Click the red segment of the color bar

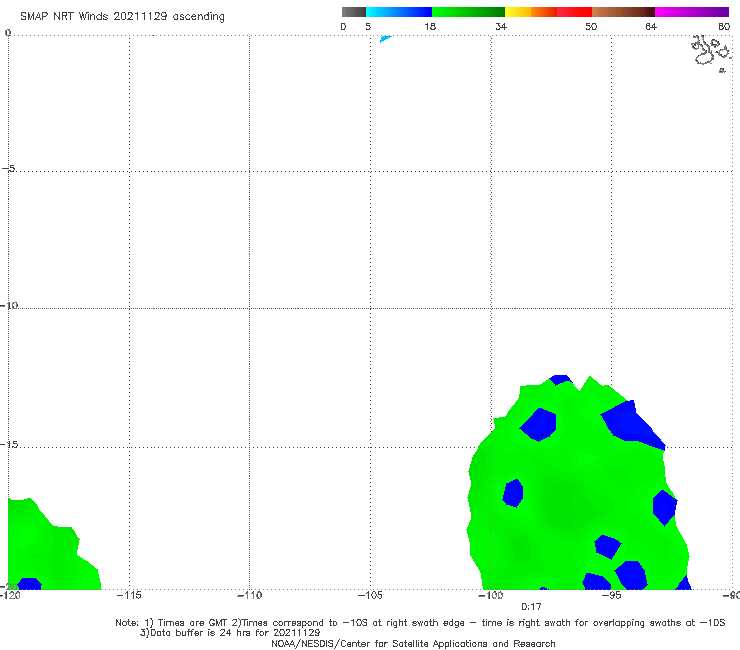[x=574, y=12]
